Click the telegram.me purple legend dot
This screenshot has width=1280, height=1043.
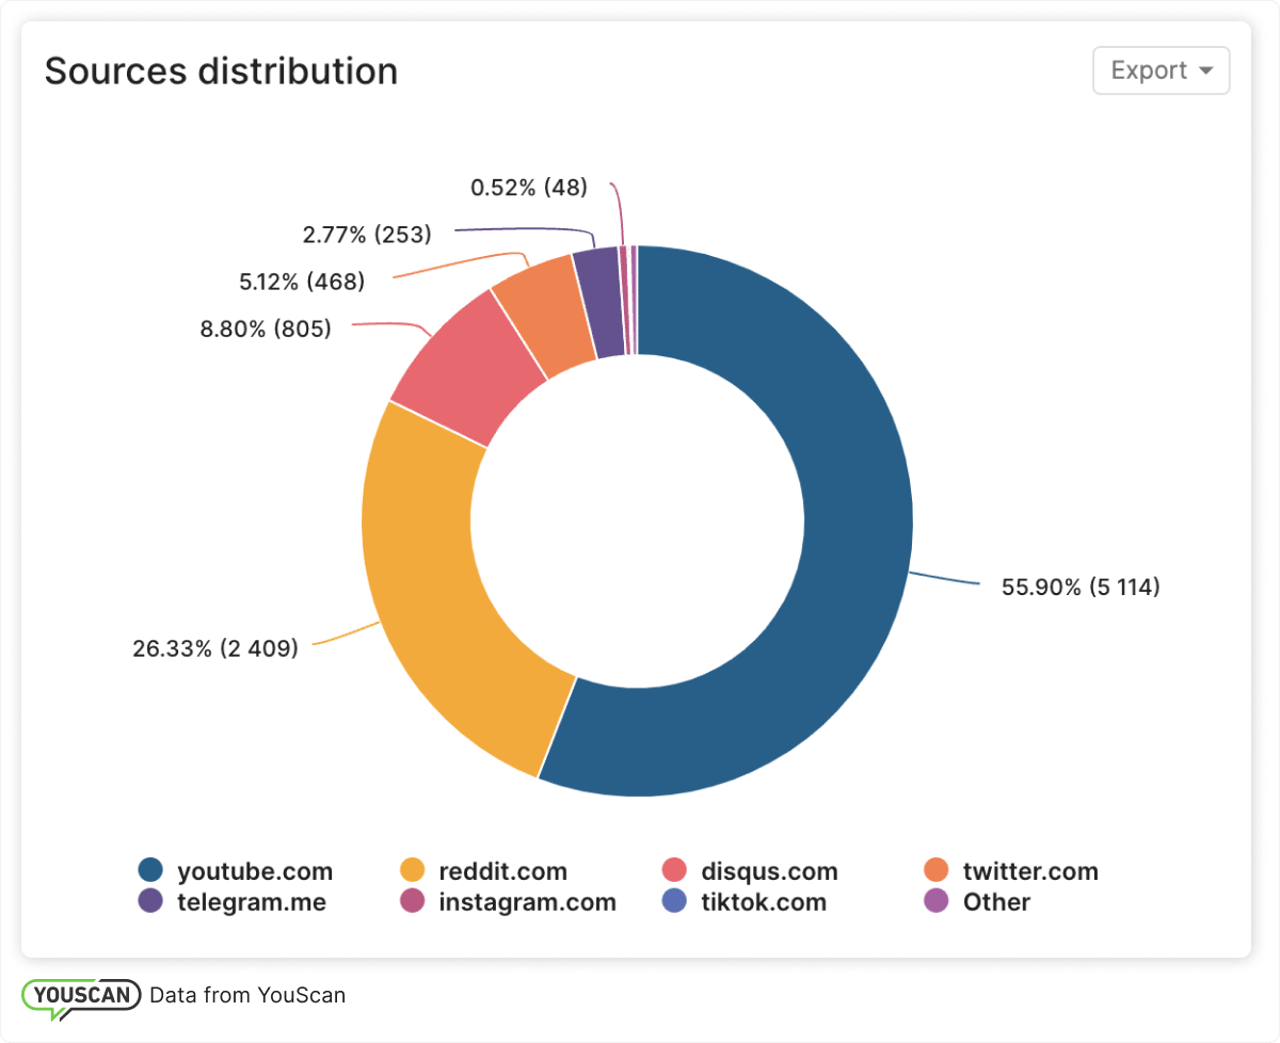click(151, 901)
